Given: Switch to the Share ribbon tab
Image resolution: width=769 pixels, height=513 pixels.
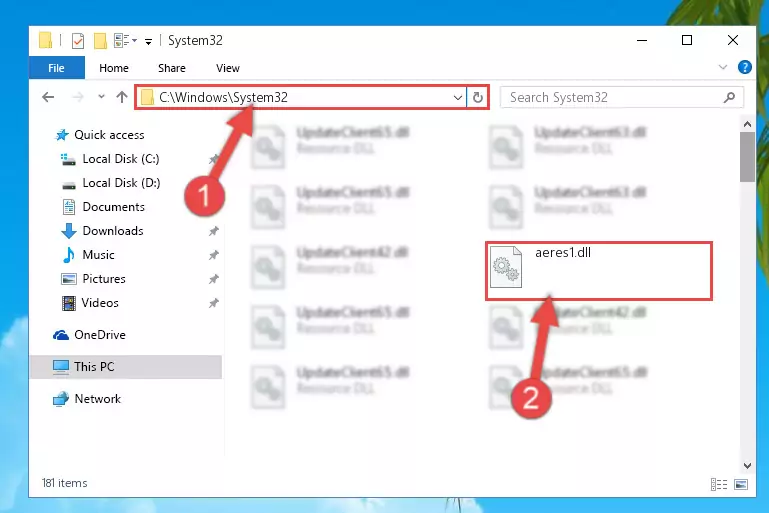Looking at the screenshot, I should pyautogui.click(x=172, y=68).
